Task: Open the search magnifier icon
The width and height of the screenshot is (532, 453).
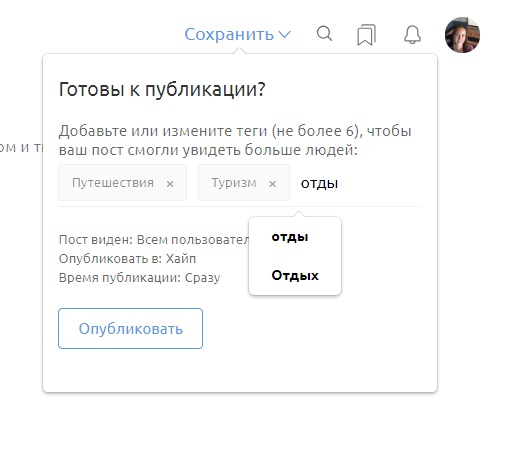Action: (324, 34)
